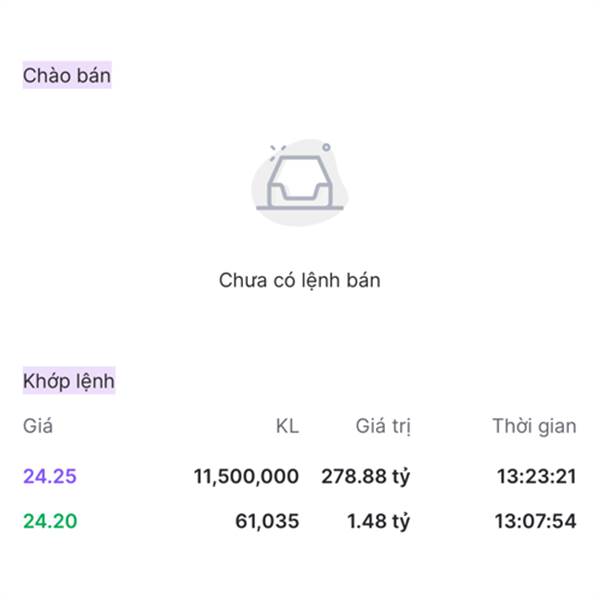Click the green 24.20 price
Image resolution: width=600 pixels, height=600 pixels.
coord(50,521)
